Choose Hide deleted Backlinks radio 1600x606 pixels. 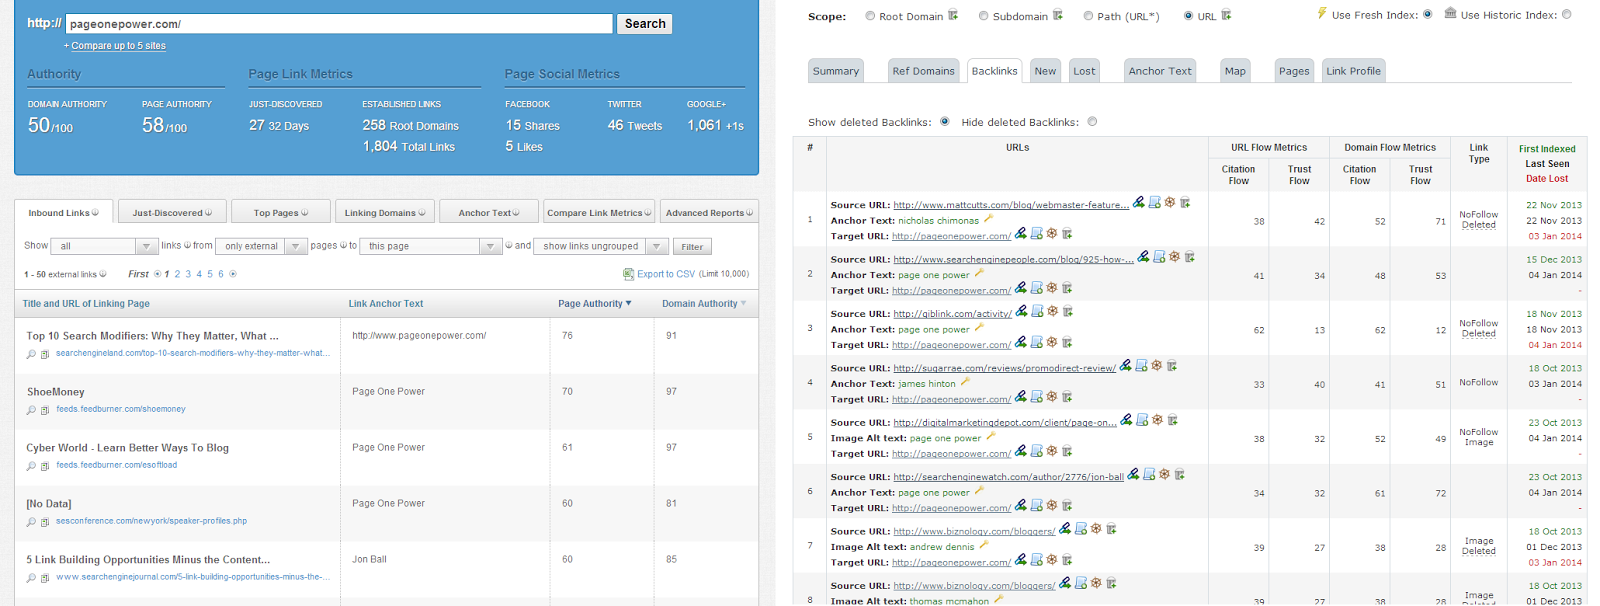[1092, 122]
